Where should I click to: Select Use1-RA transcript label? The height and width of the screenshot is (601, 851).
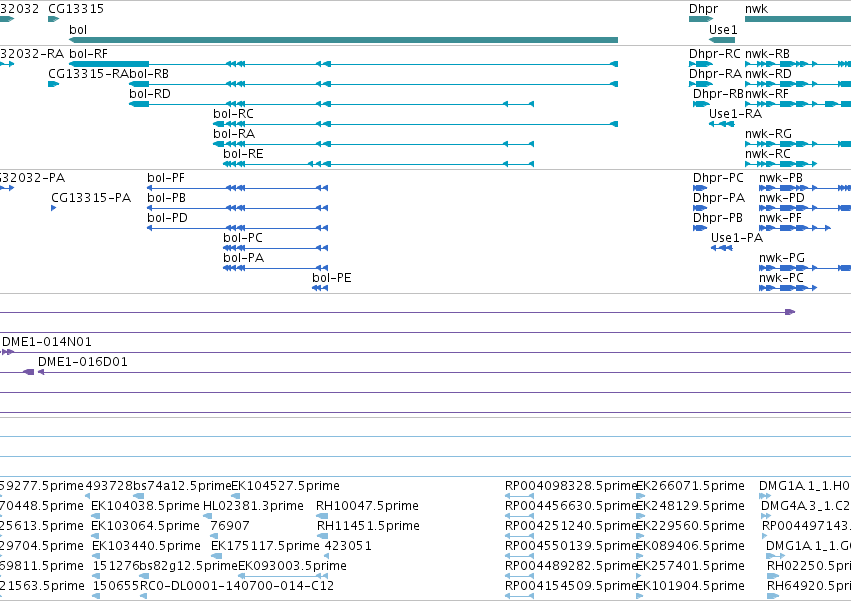point(735,114)
